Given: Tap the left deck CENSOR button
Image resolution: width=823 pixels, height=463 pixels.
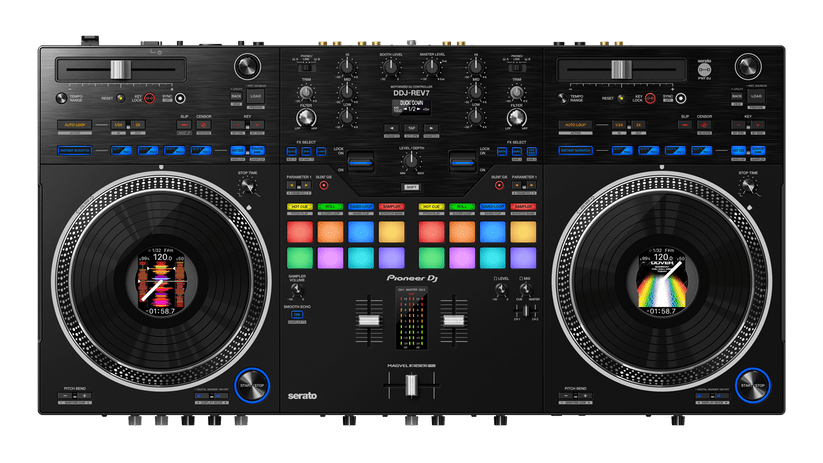Looking at the screenshot, I should click(x=204, y=125).
